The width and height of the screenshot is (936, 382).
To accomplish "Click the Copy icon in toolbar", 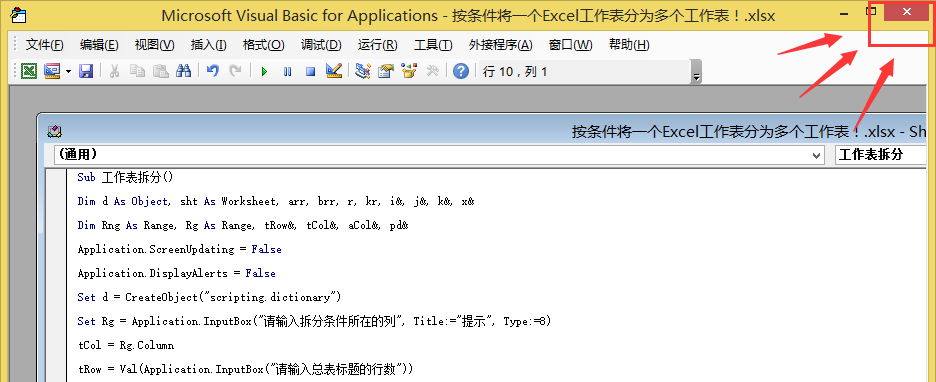I will [x=137, y=72].
